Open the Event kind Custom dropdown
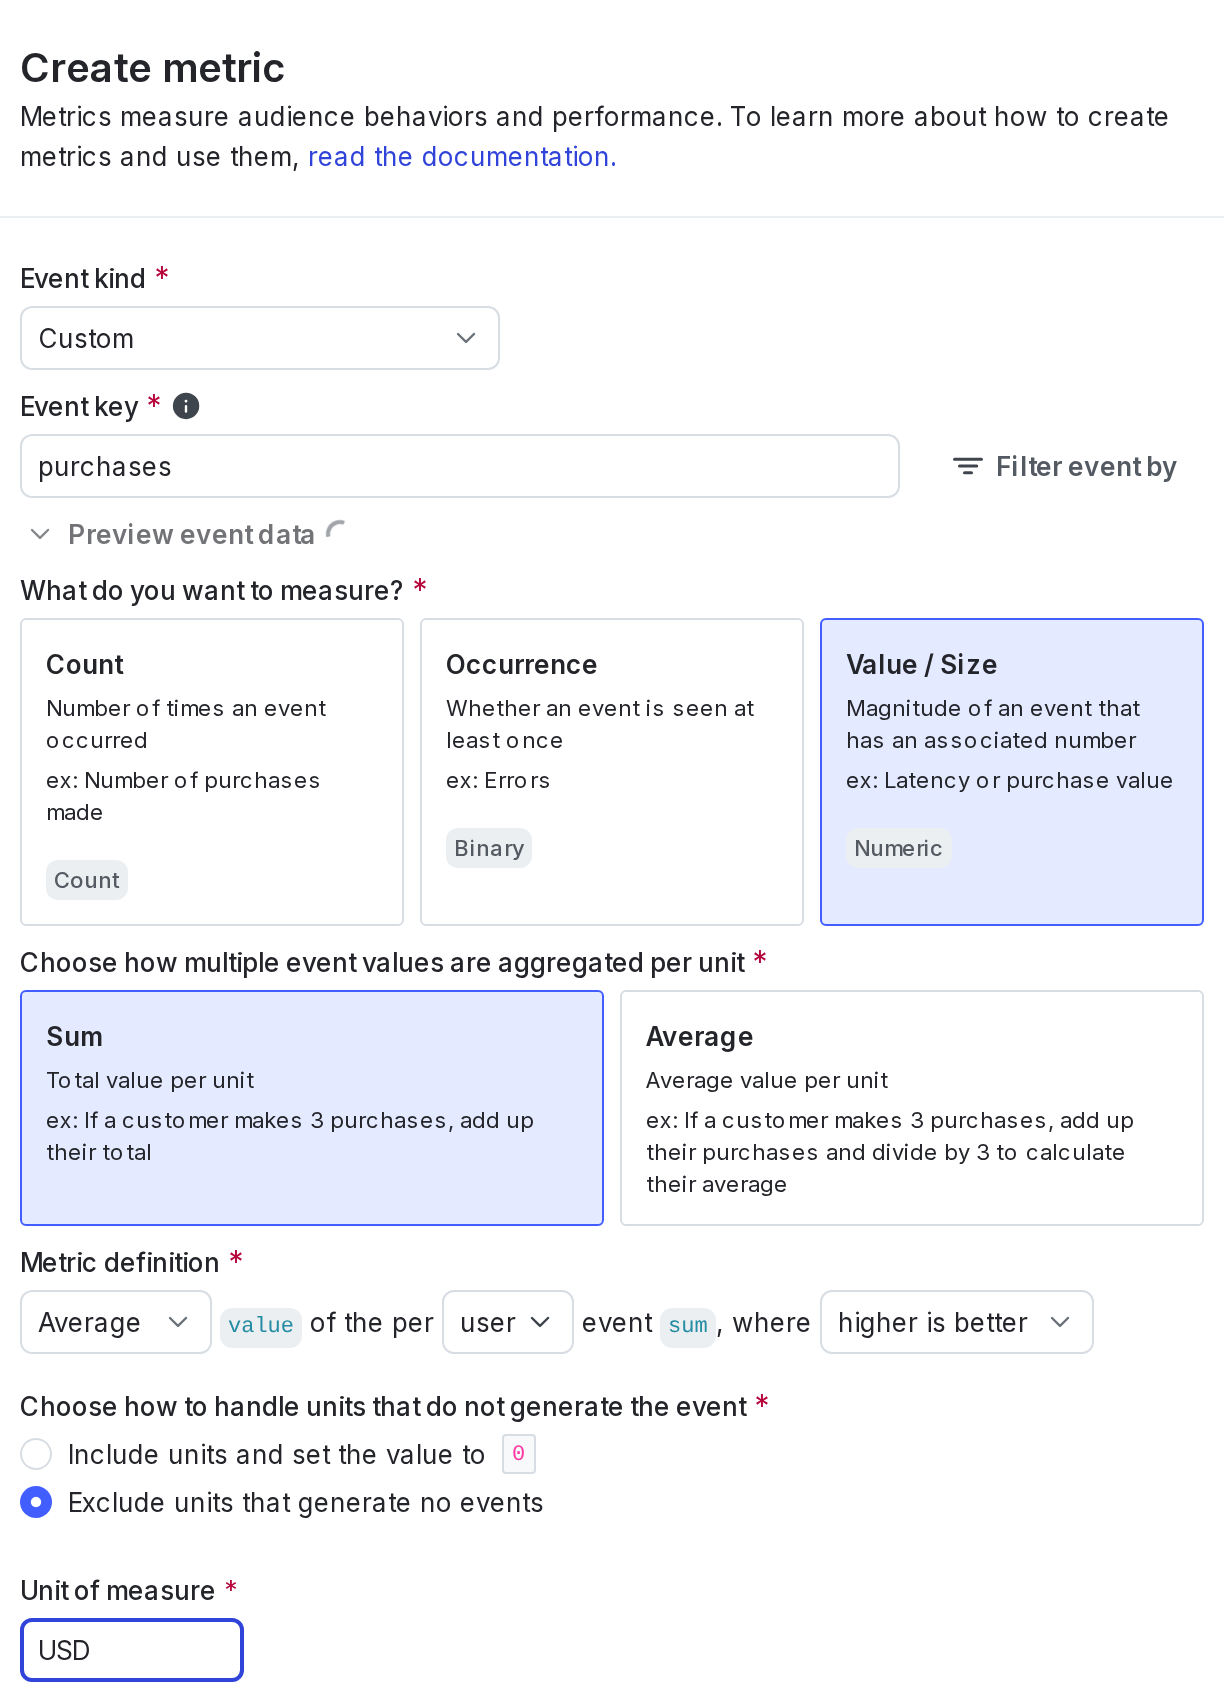 pos(260,338)
